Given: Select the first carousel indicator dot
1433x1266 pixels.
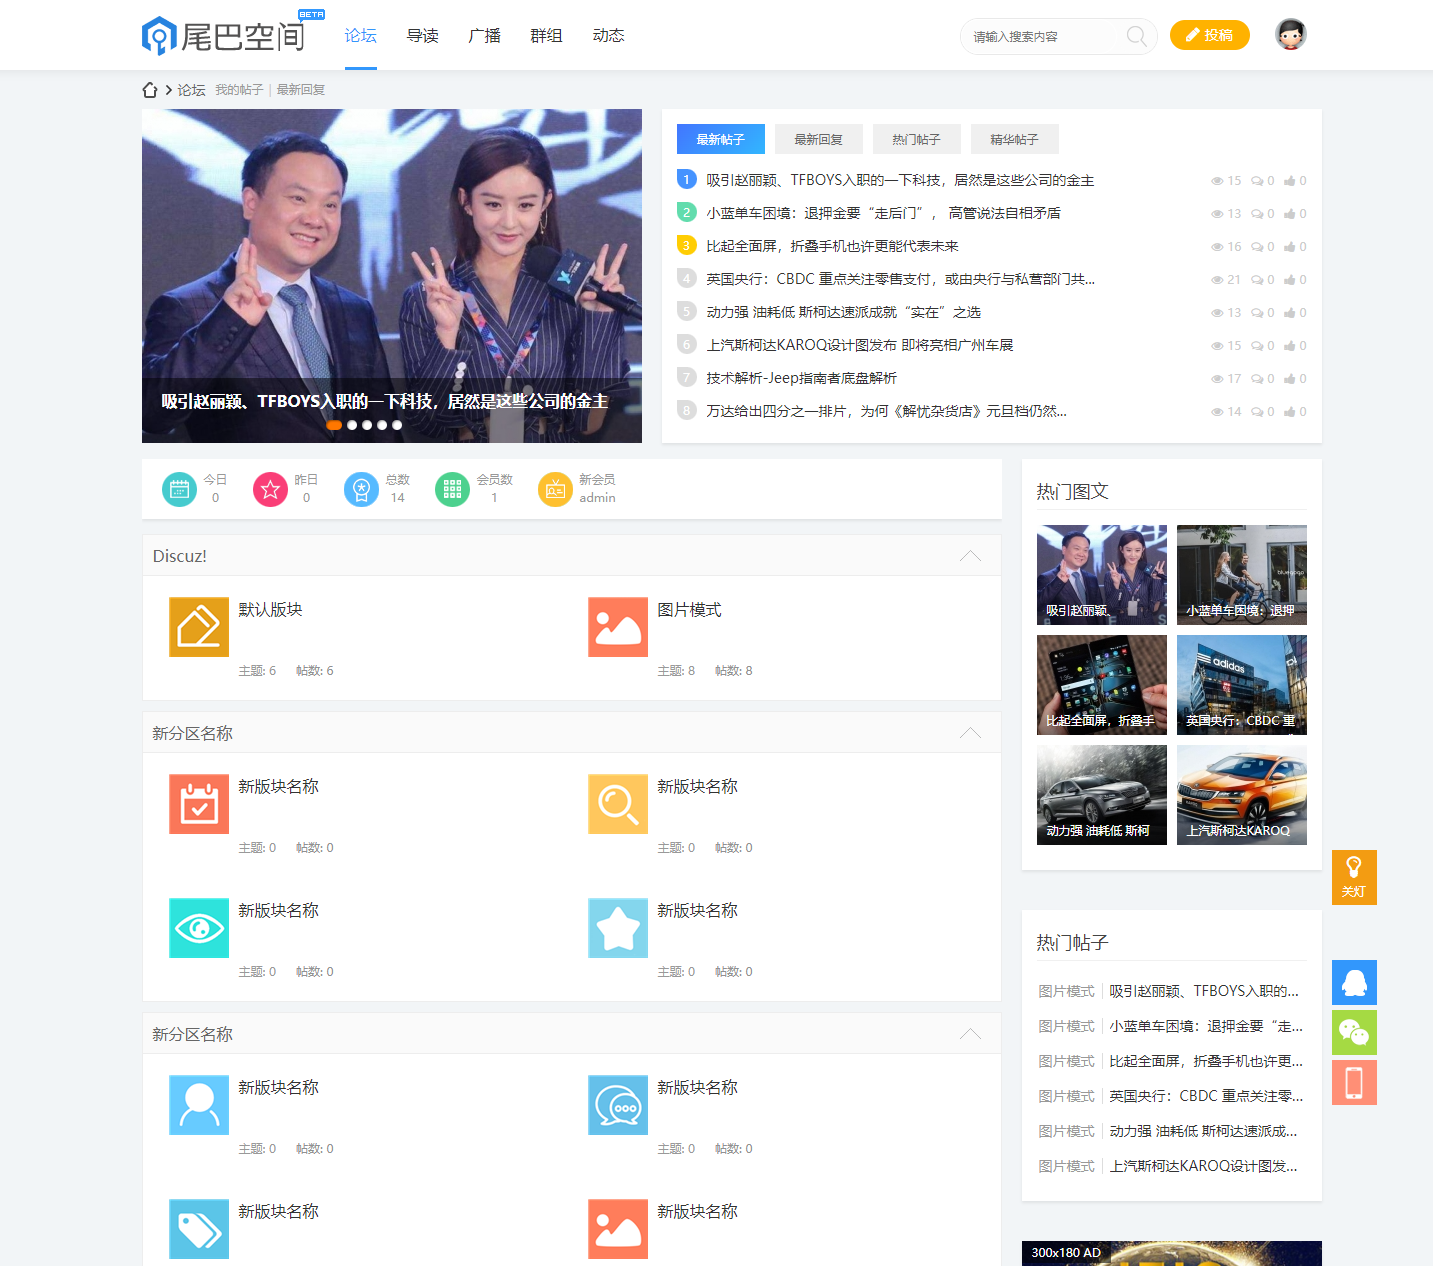Looking at the screenshot, I should click(334, 425).
